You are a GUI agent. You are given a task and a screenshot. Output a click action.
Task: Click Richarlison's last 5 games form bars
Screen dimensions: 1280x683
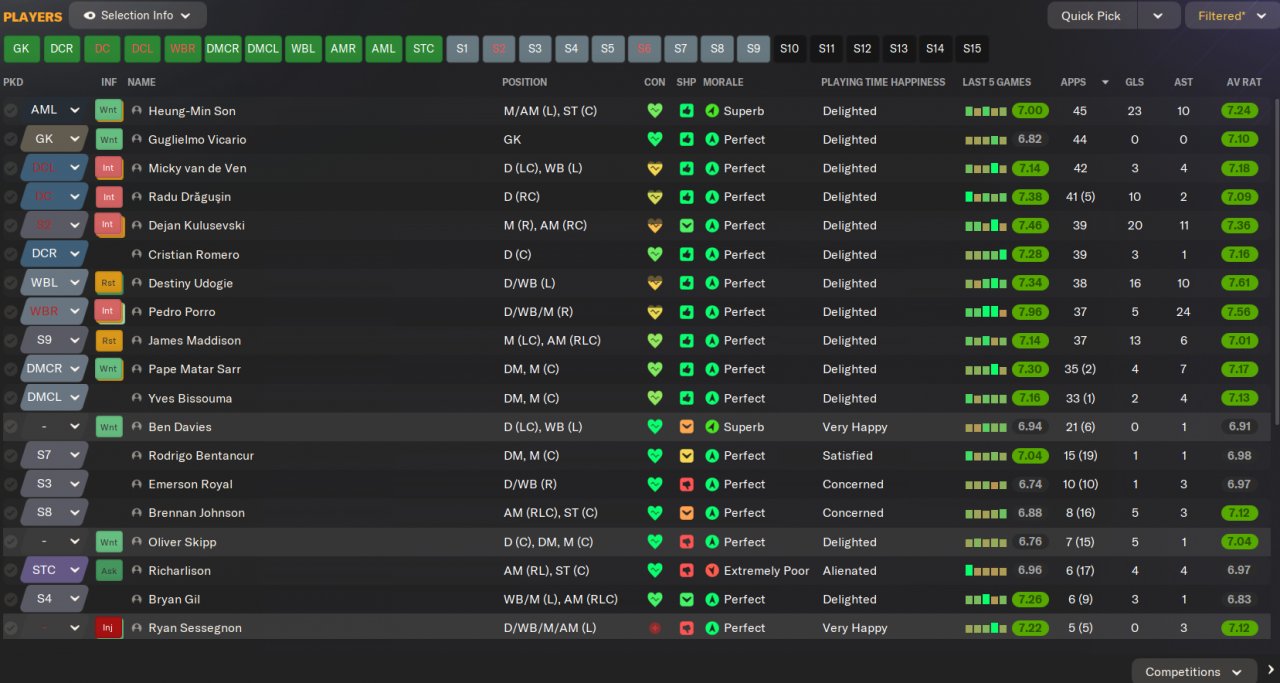pos(986,570)
